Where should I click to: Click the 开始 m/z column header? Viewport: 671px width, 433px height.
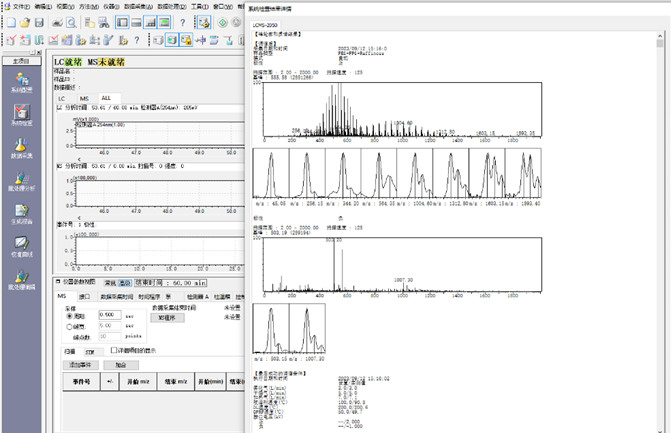(x=138, y=381)
